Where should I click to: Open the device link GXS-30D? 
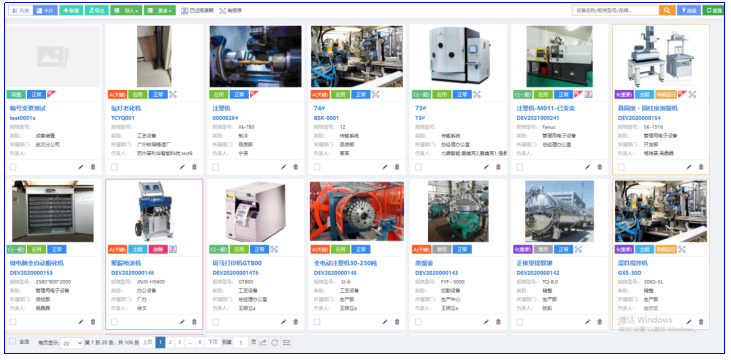tap(629, 273)
